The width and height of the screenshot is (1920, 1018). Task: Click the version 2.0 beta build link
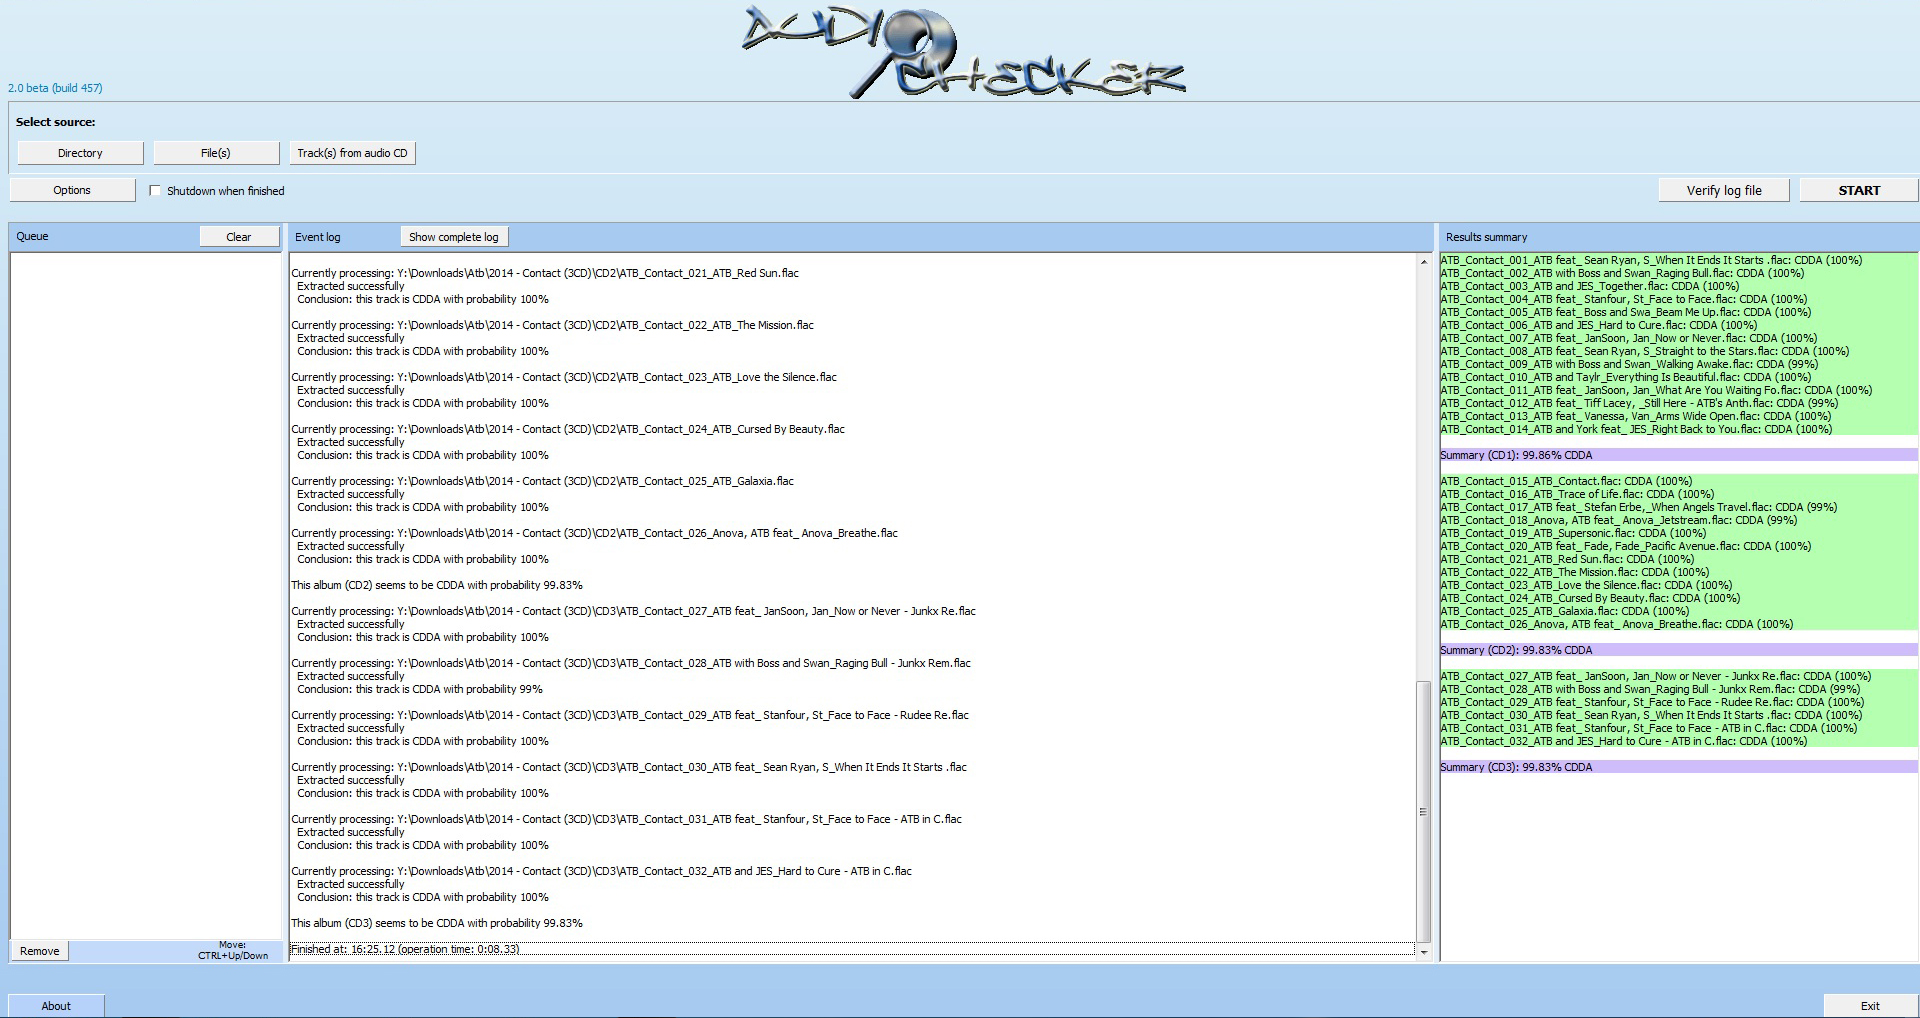[55, 88]
